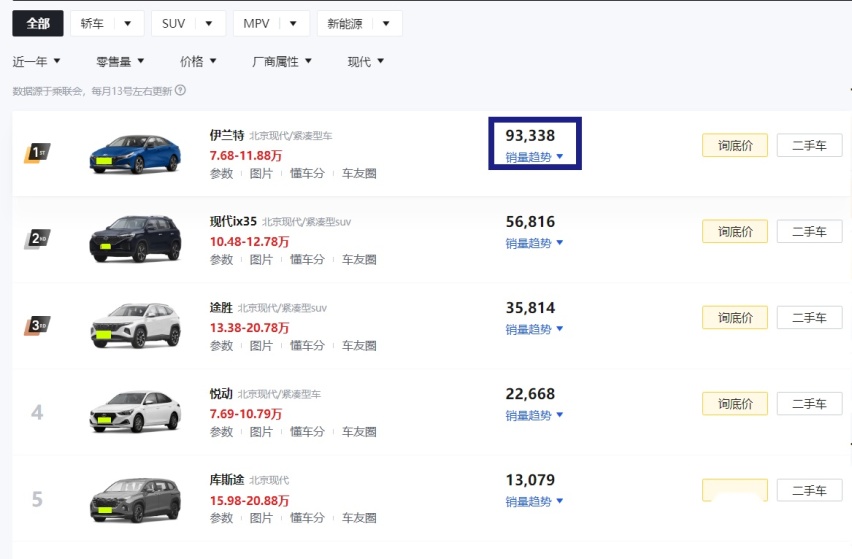Open 参数 for 途胜
This screenshot has width=852, height=559.
pyautogui.click(x=221, y=346)
